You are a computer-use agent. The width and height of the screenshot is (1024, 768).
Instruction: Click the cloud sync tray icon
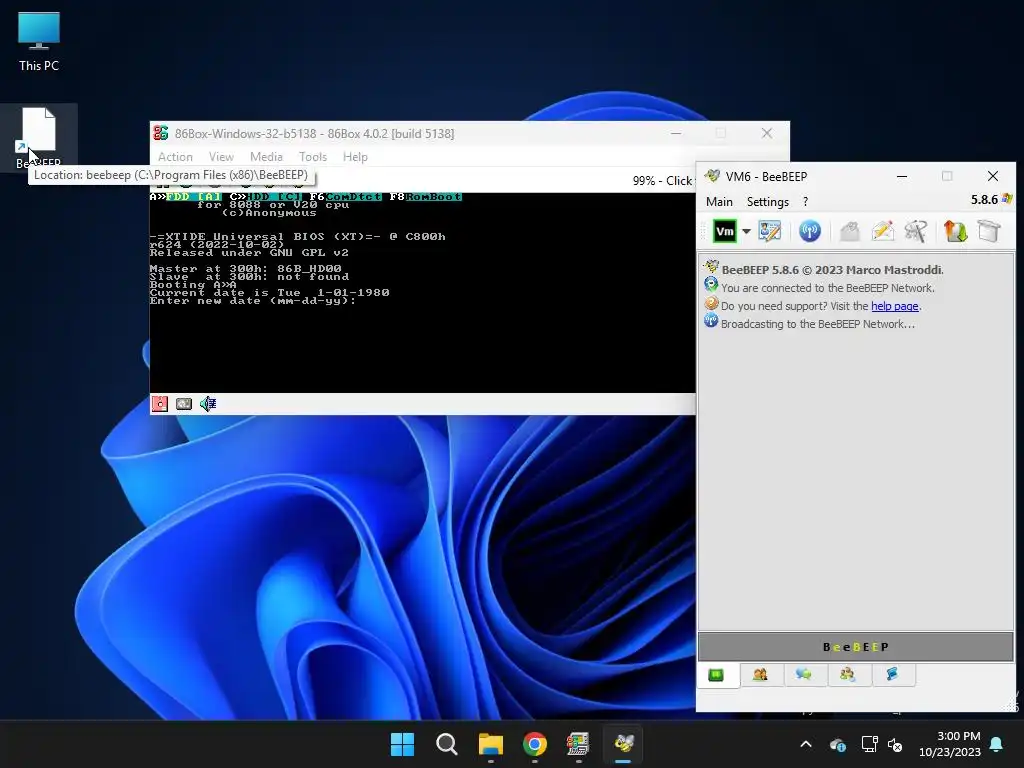(838, 744)
